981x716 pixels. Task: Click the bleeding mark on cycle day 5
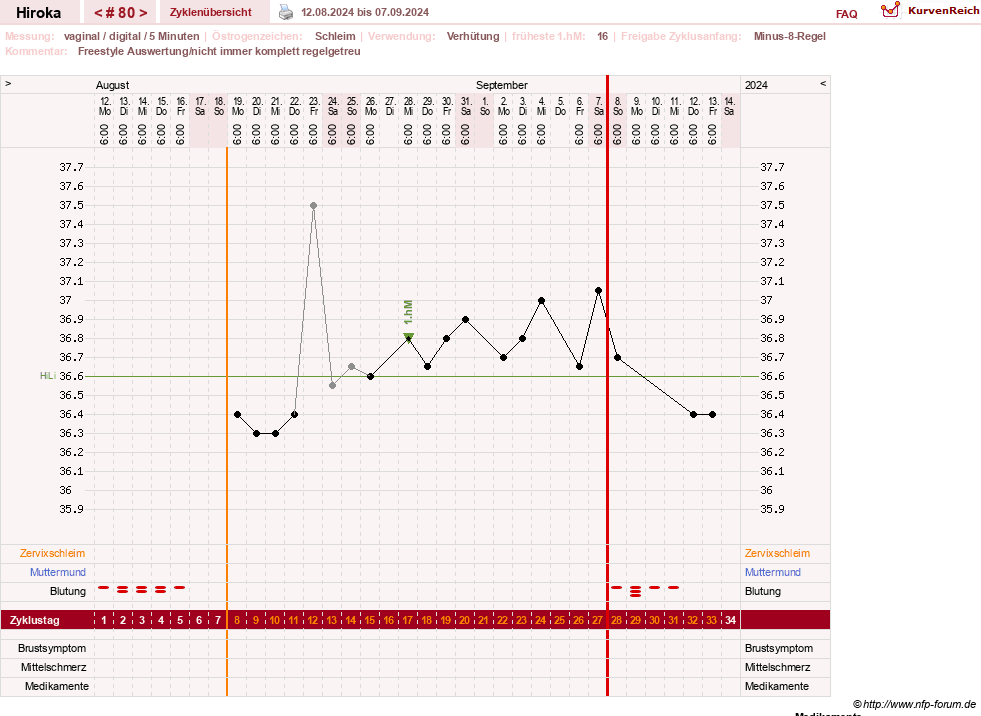click(x=180, y=588)
